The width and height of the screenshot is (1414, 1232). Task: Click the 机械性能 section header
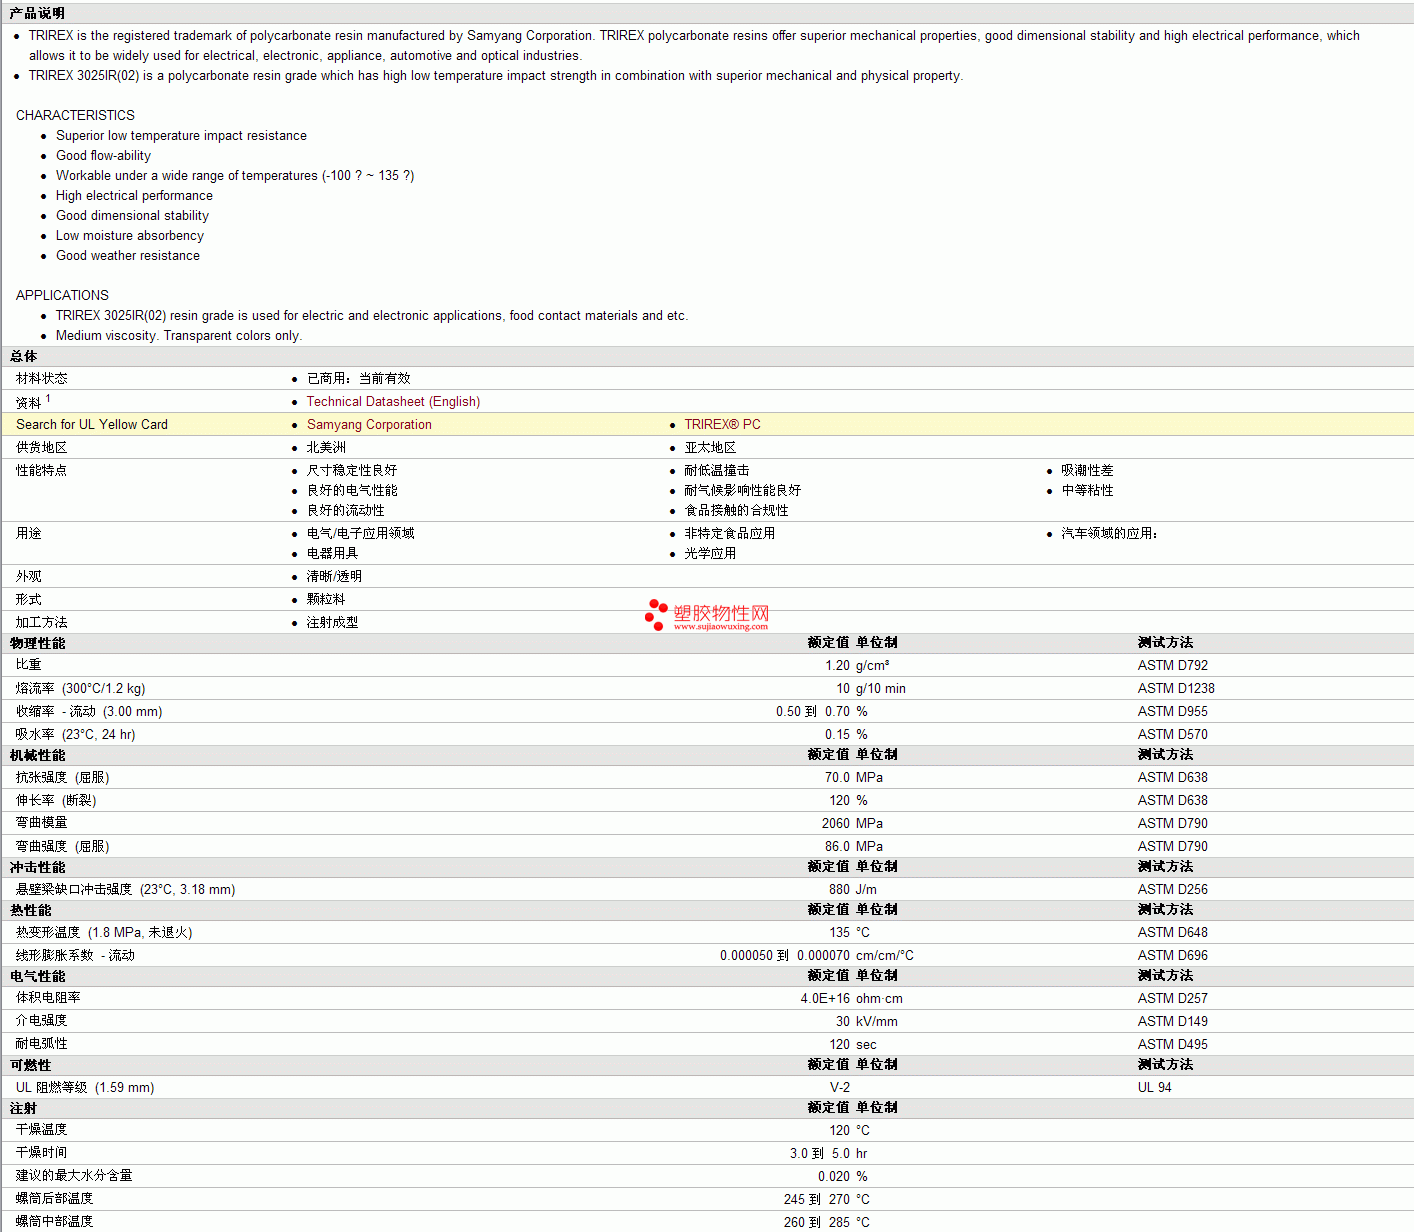[37, 755]
